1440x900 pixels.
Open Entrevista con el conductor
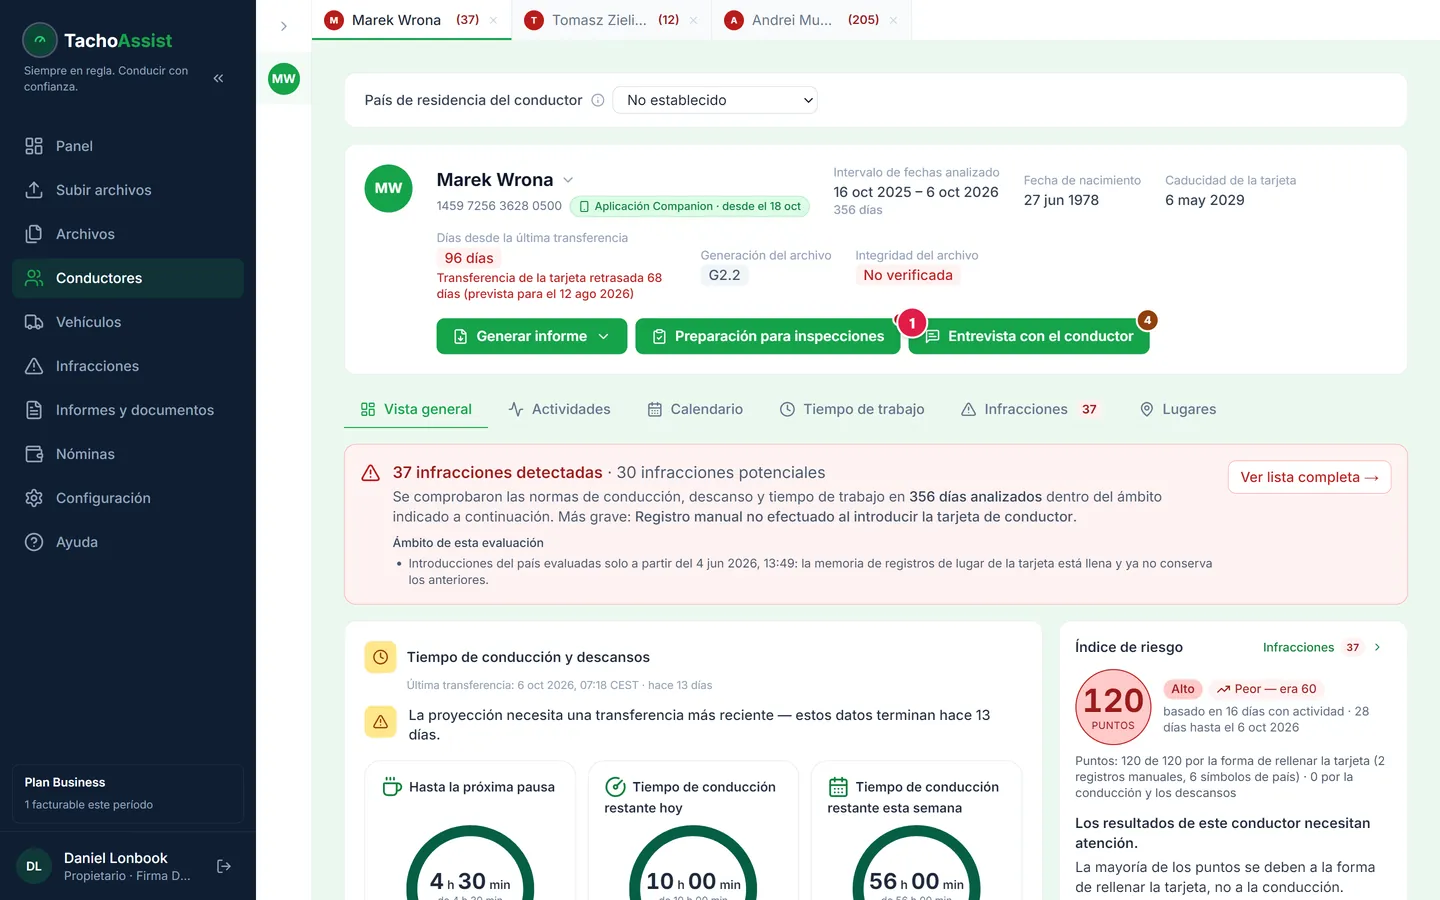point(1029,336)
